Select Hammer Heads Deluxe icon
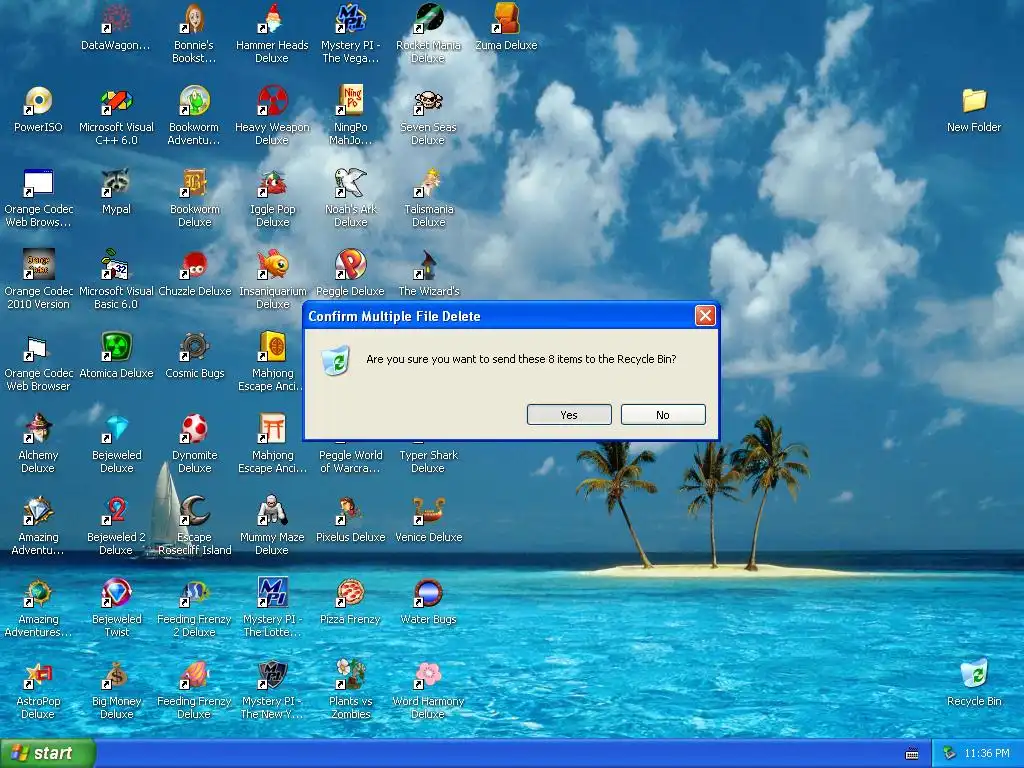 click(x=272, y=34)
